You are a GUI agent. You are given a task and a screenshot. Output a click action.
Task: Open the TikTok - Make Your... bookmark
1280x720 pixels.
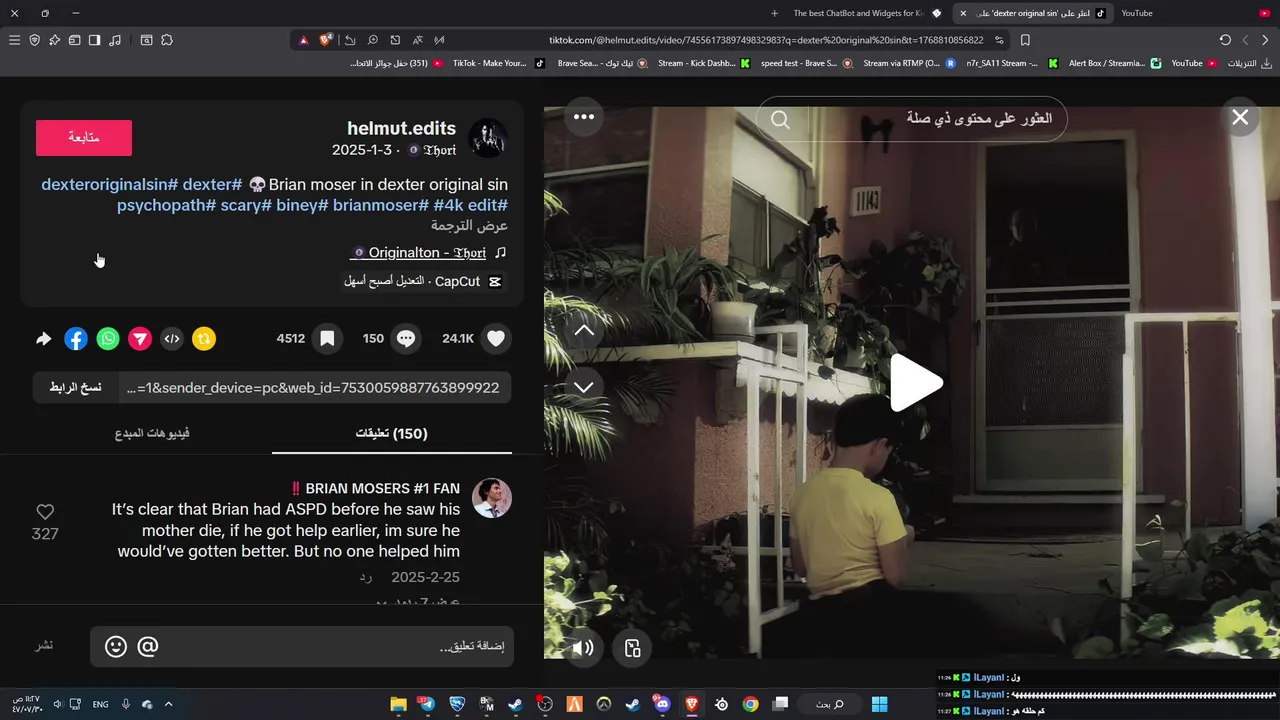(x=498, y=63)
